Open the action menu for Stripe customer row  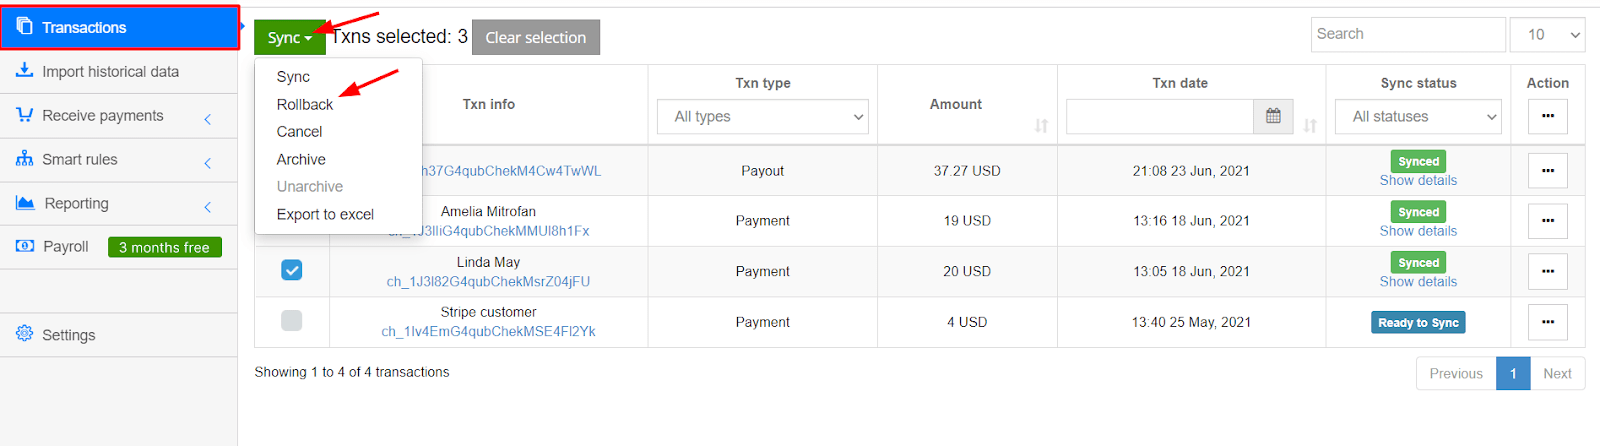(1547, 322)
